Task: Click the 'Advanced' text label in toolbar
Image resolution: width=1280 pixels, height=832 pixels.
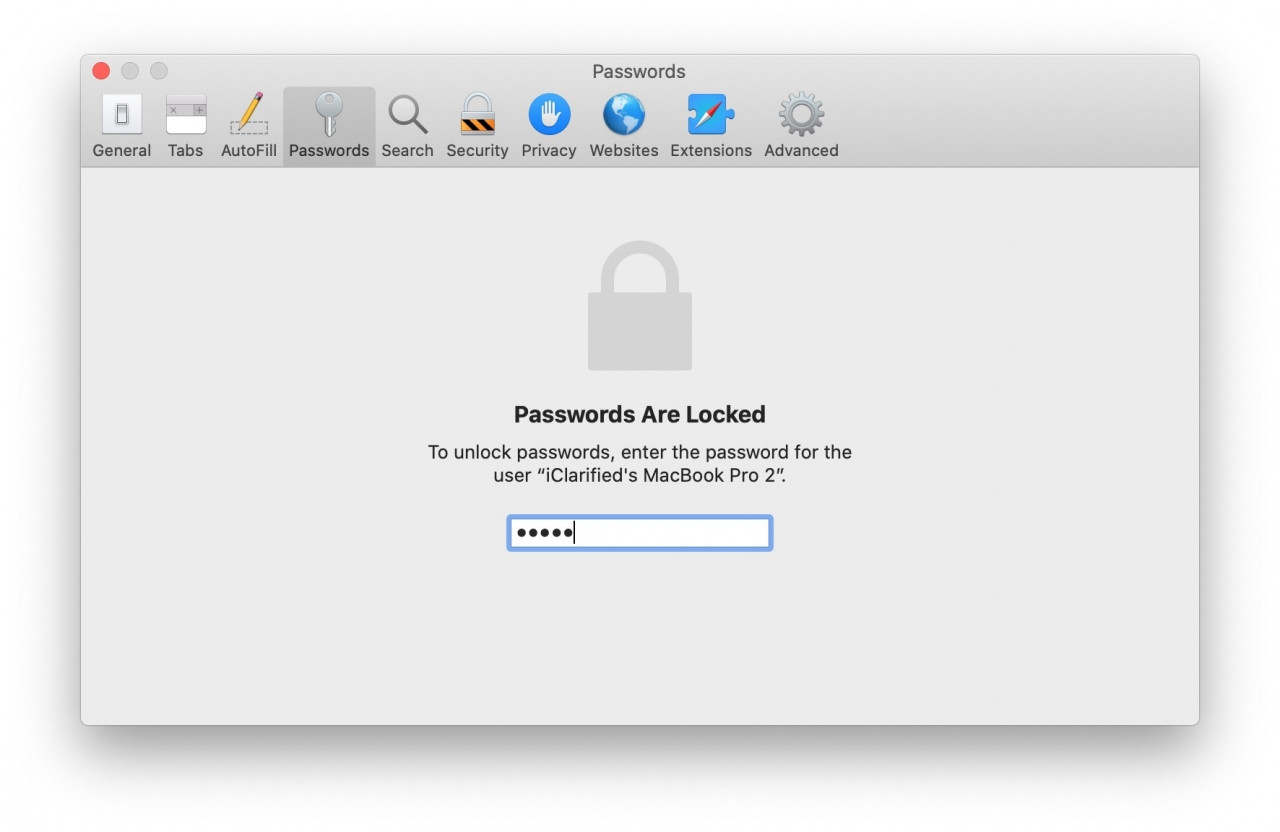Action: point(801,151)
